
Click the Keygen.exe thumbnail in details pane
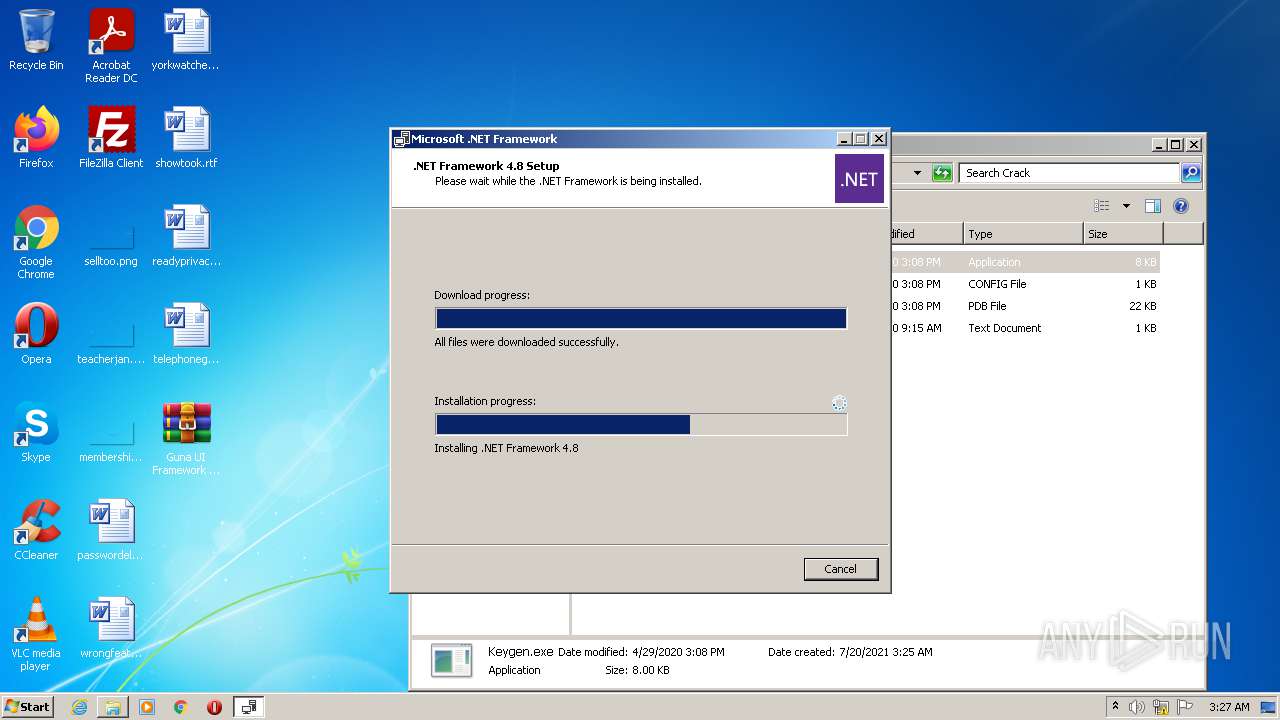451,660
